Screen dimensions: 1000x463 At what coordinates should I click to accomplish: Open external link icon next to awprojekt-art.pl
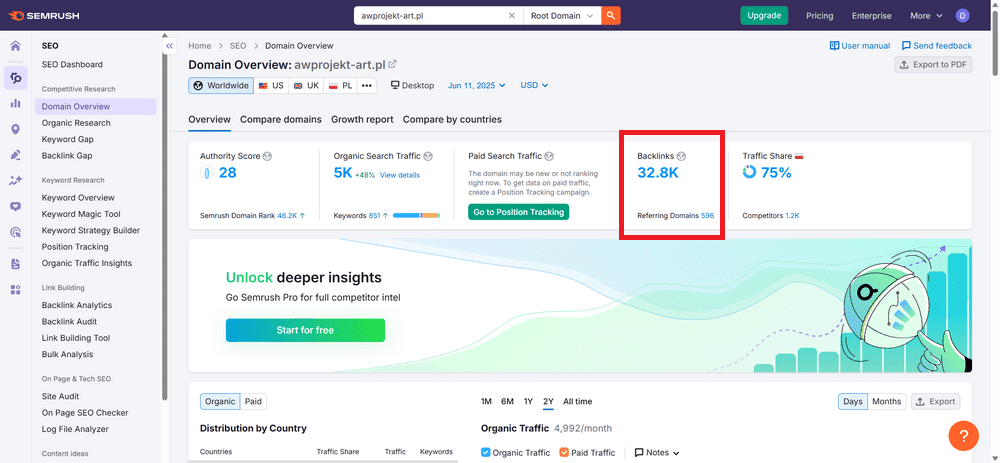393,64
